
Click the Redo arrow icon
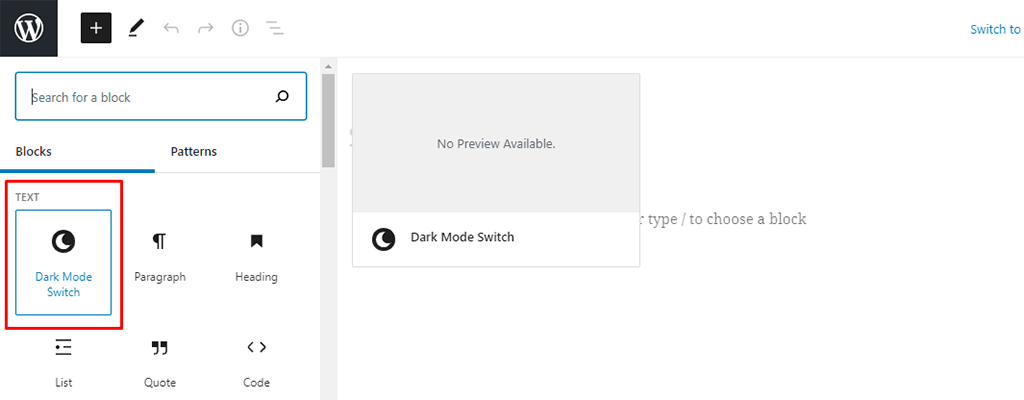pyautogui.click(x=205, y=28)
